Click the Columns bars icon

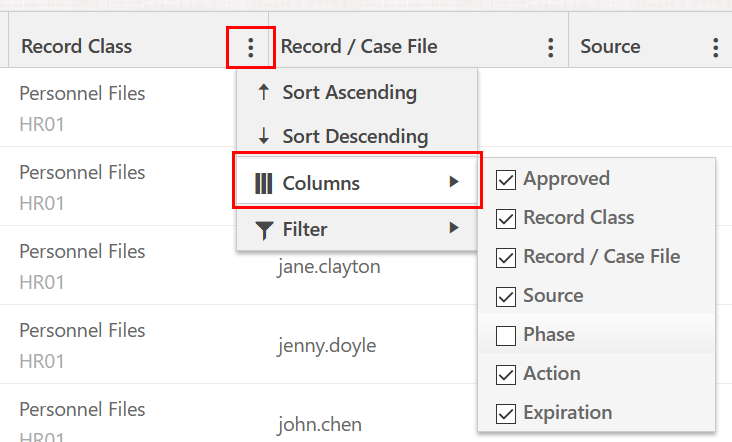(264, 183)
